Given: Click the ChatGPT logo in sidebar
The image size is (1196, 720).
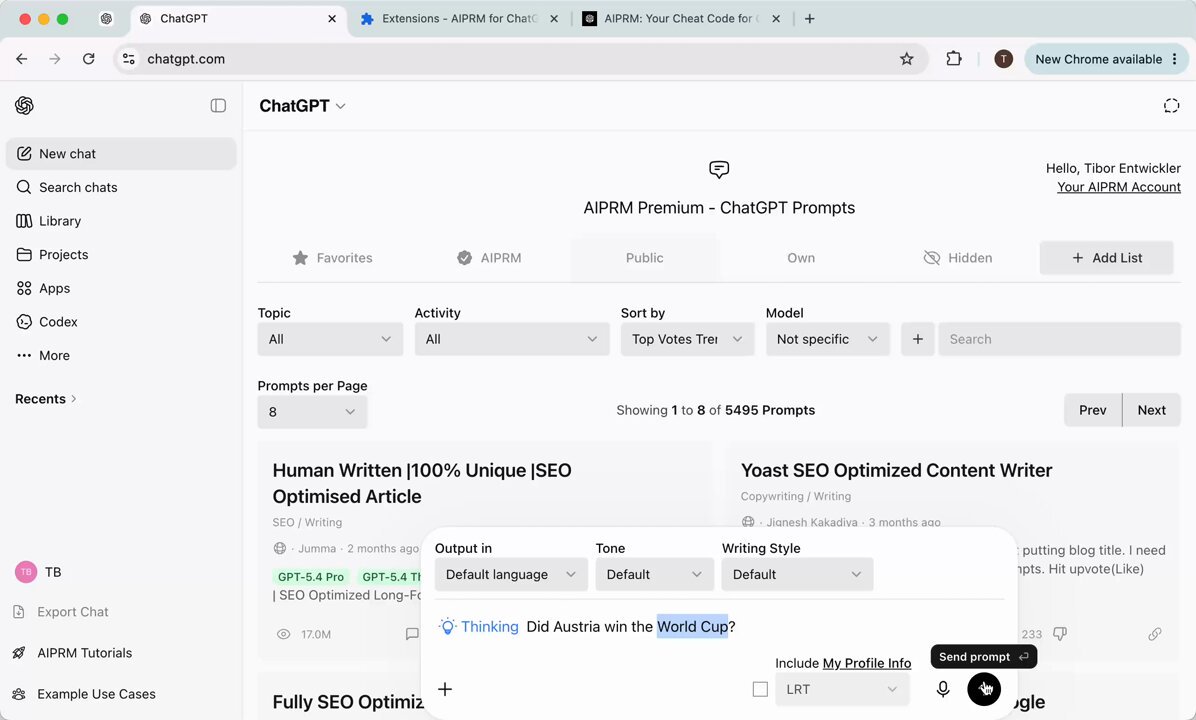Looking at the screenshot, I should pos(24,105).
